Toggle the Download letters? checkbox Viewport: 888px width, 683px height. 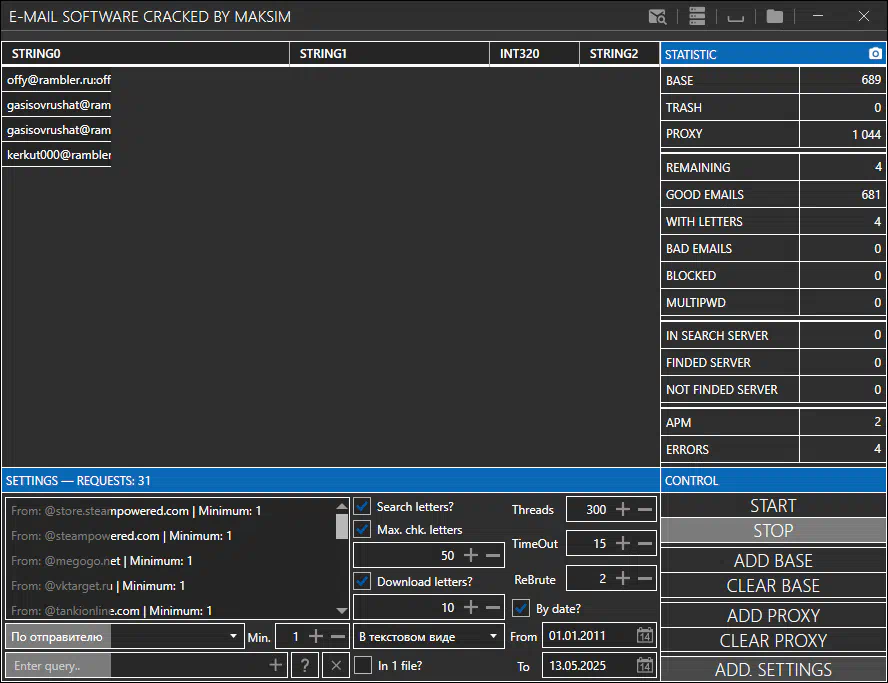click(362, 581)
